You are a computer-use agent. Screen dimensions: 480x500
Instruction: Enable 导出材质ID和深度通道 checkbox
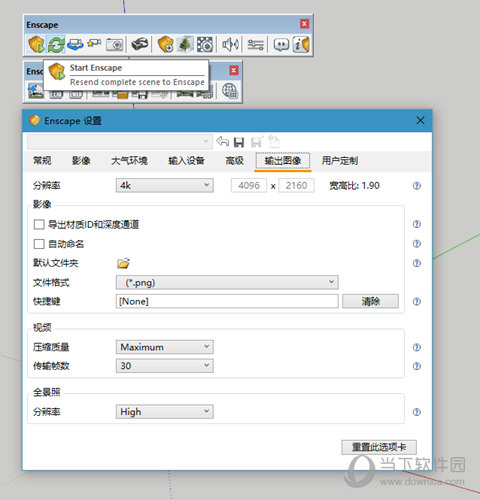click(39, 224)
